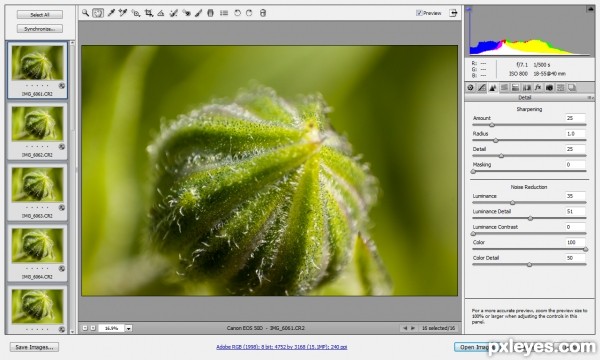
Task: Click the Select All button
Action: [40, 15]
